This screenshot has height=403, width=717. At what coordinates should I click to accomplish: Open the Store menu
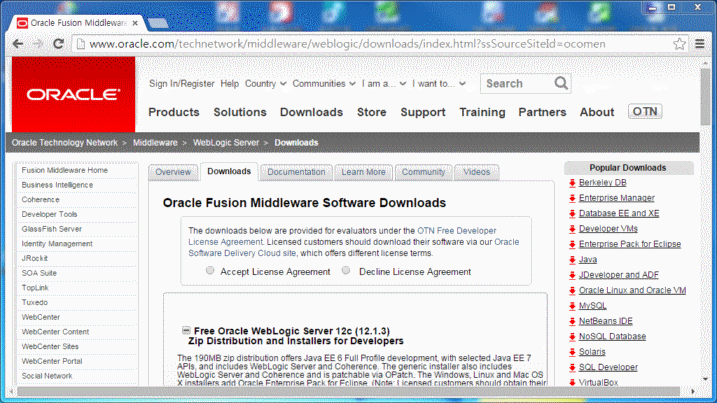(372, 112)
